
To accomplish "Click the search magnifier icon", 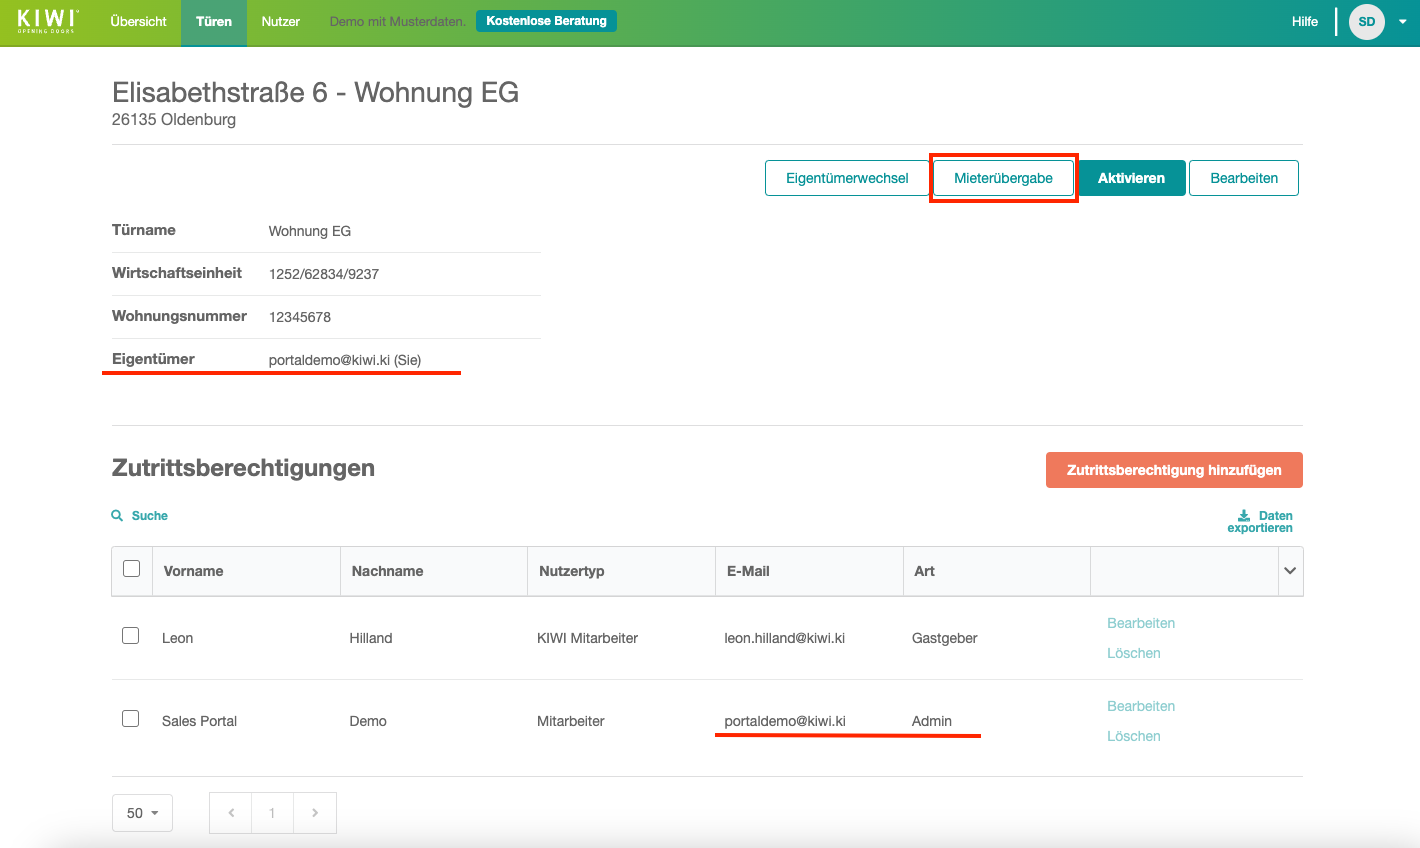I will point(117,516).
